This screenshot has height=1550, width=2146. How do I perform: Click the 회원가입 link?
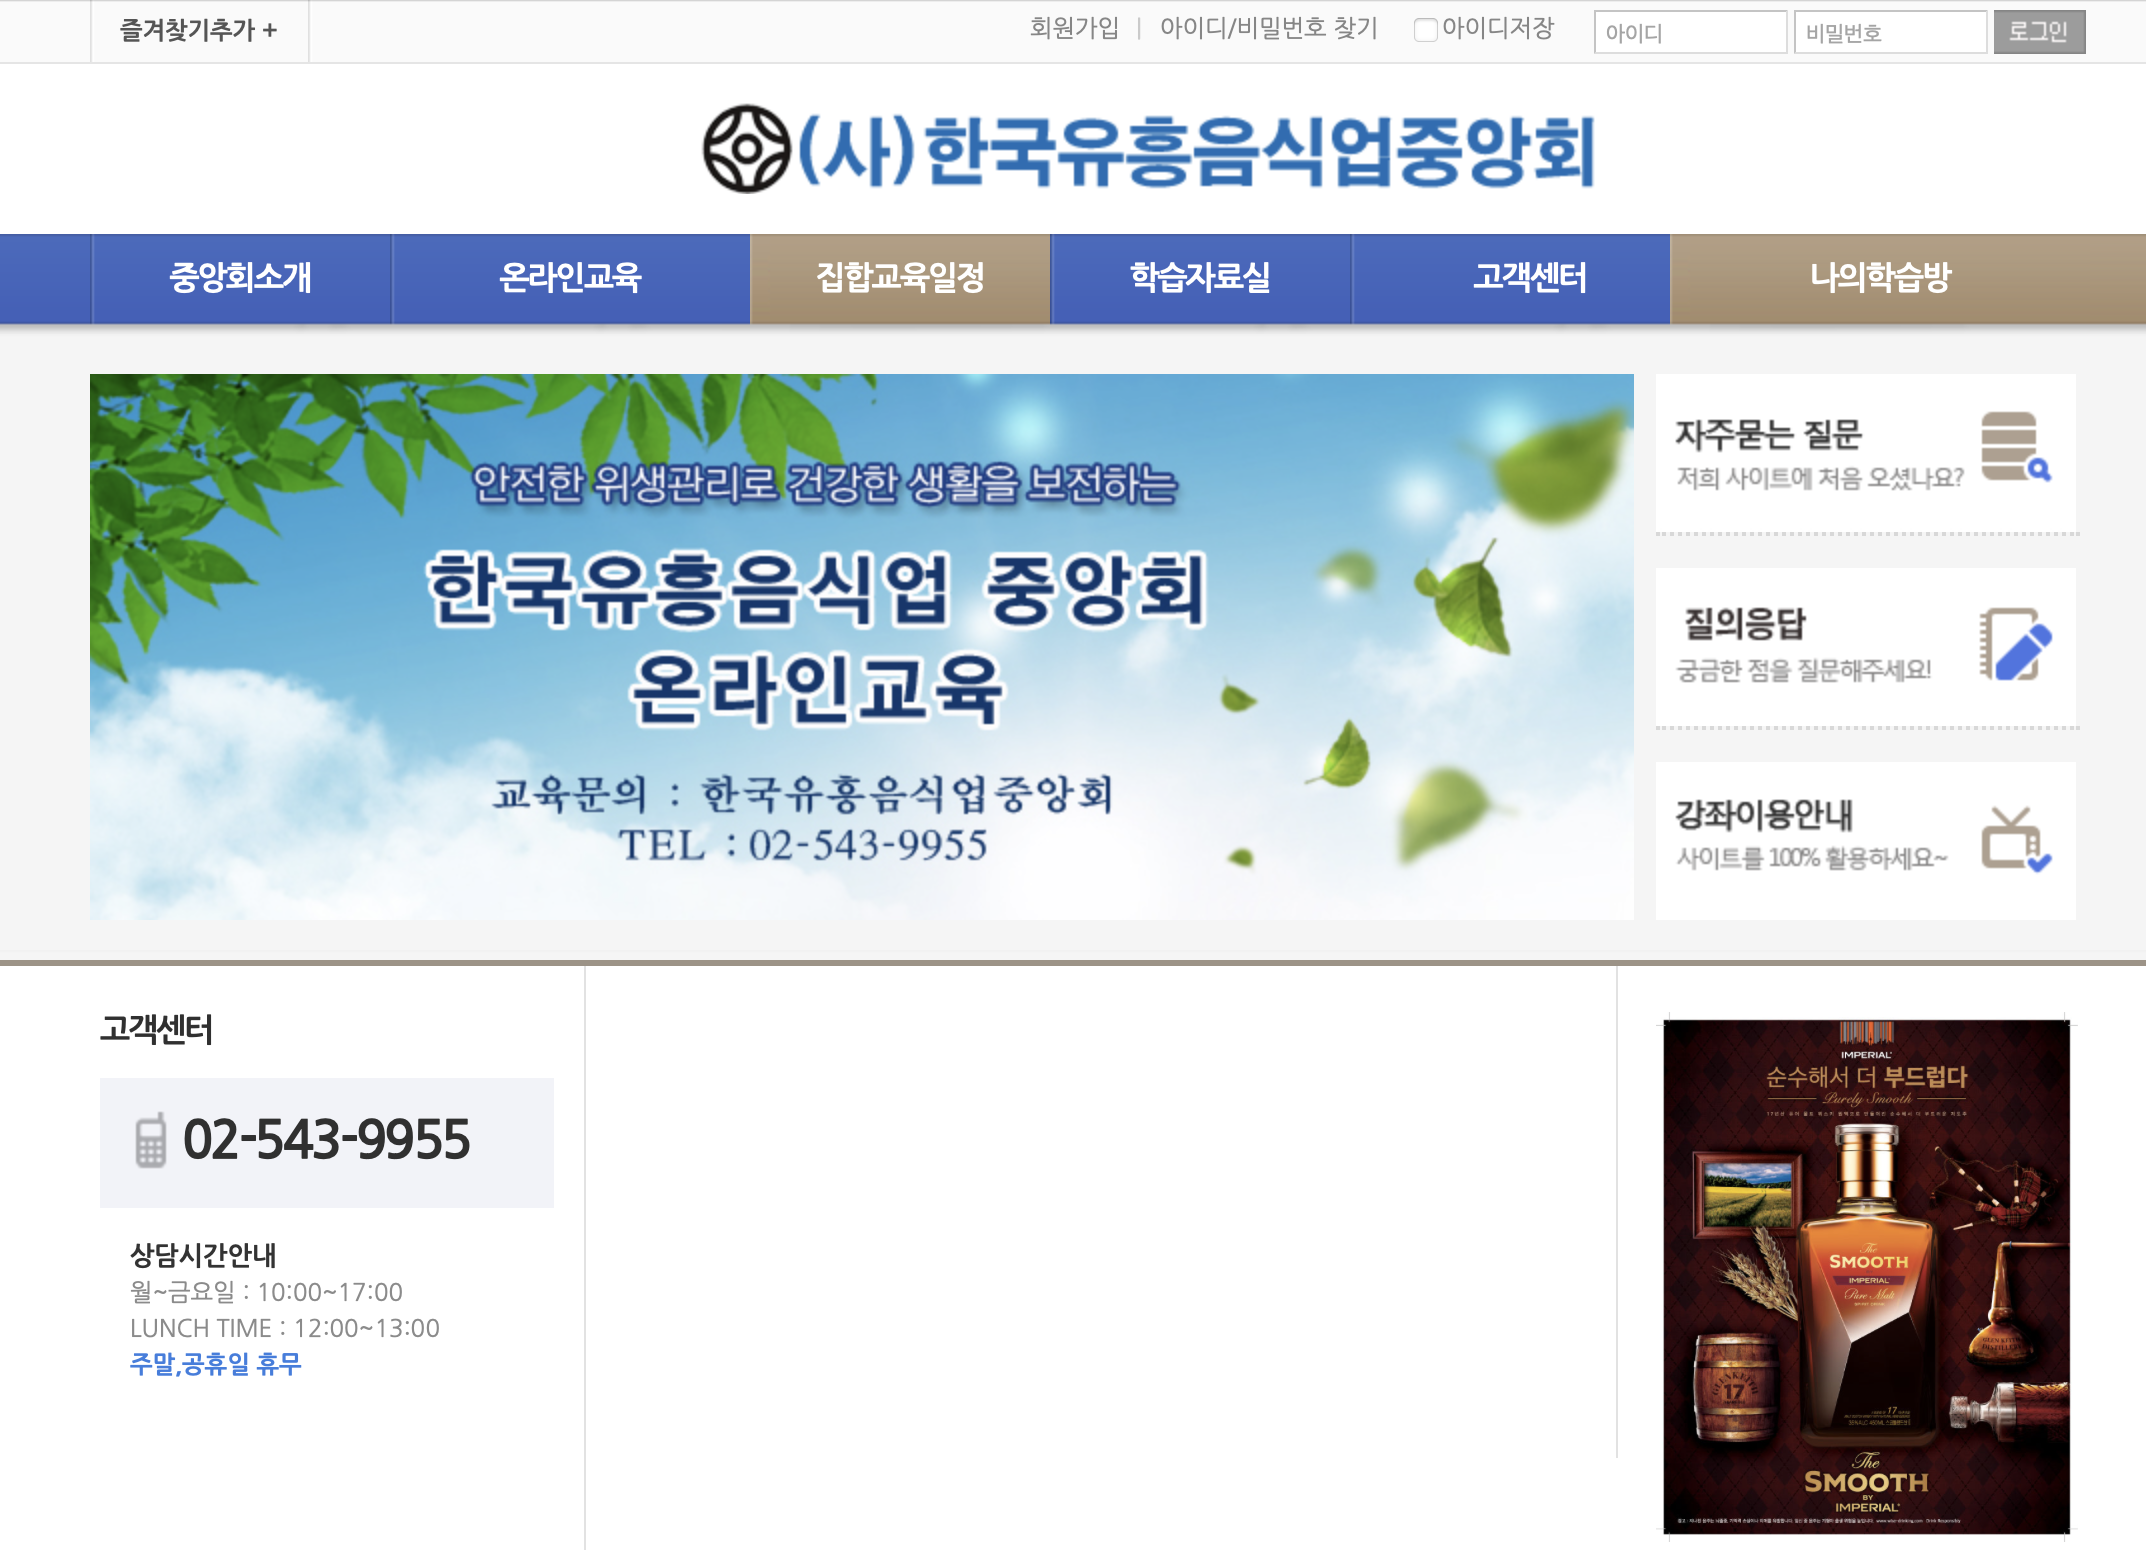tap(1074, 28)
